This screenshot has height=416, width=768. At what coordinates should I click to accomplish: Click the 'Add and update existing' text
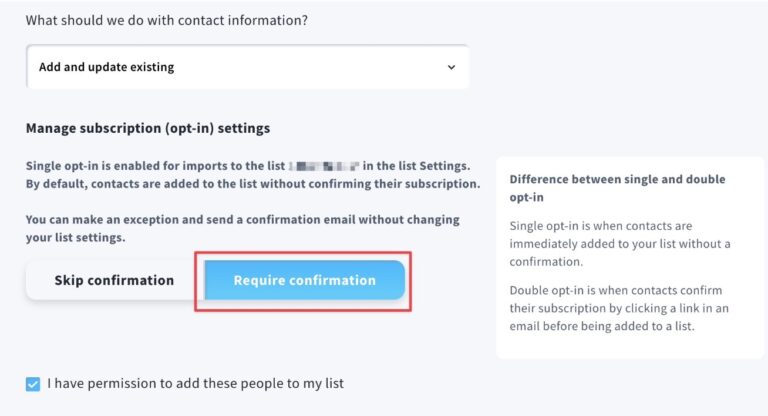106,67
